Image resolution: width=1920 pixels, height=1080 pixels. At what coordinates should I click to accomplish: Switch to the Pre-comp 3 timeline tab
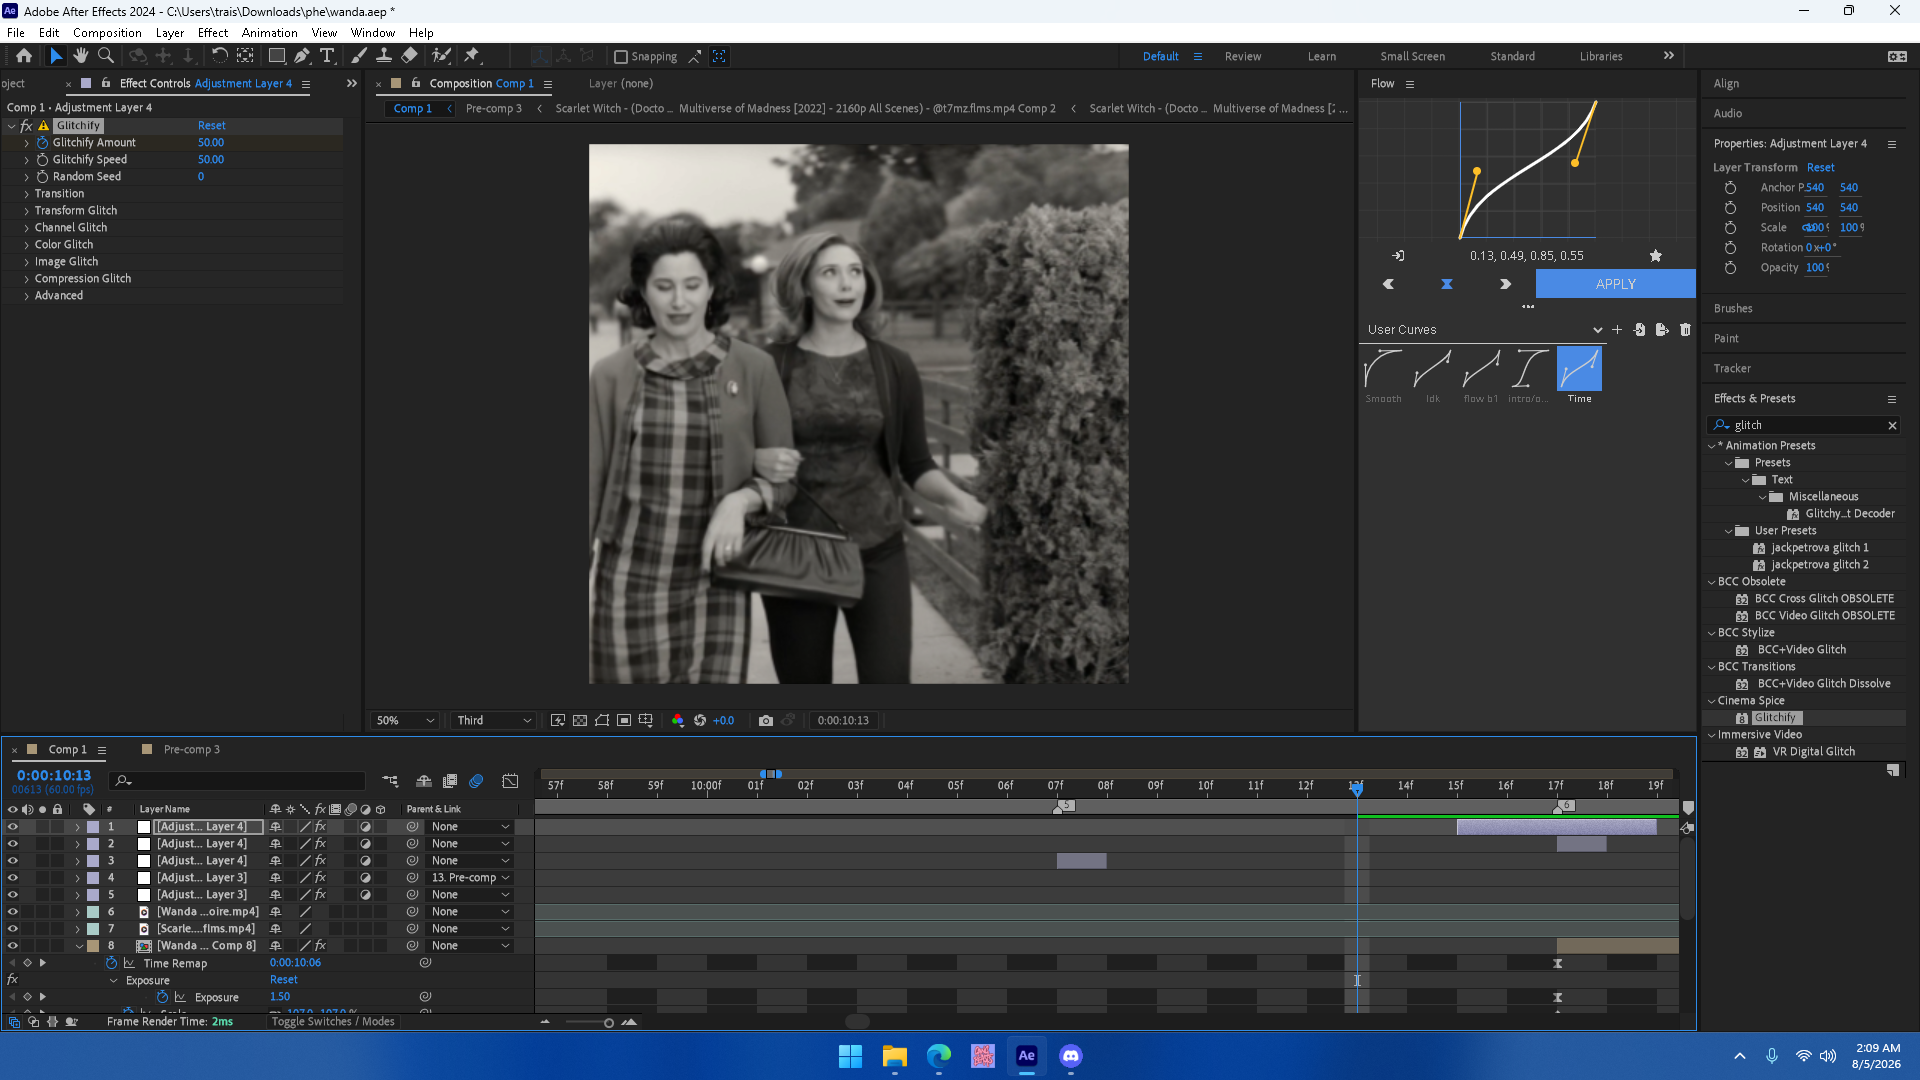(191, 749)
